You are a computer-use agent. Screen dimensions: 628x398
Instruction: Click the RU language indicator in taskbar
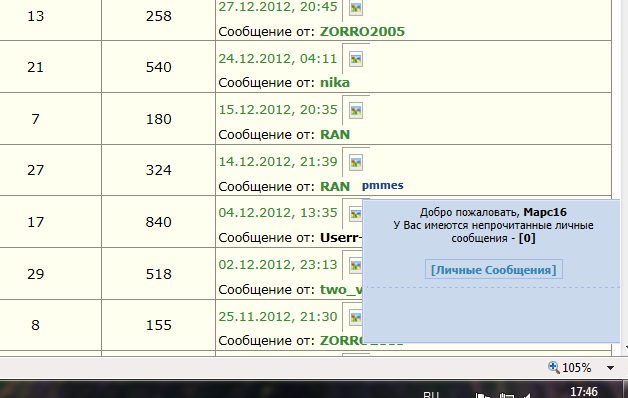[431, 394]
